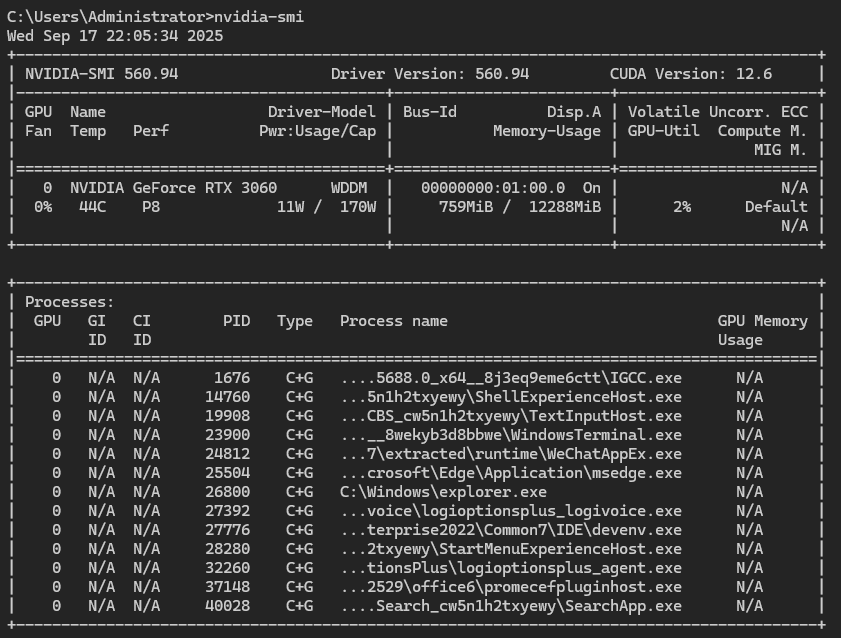
Task: Click the 44C temperature reading
Action: [x=92, y=207]
